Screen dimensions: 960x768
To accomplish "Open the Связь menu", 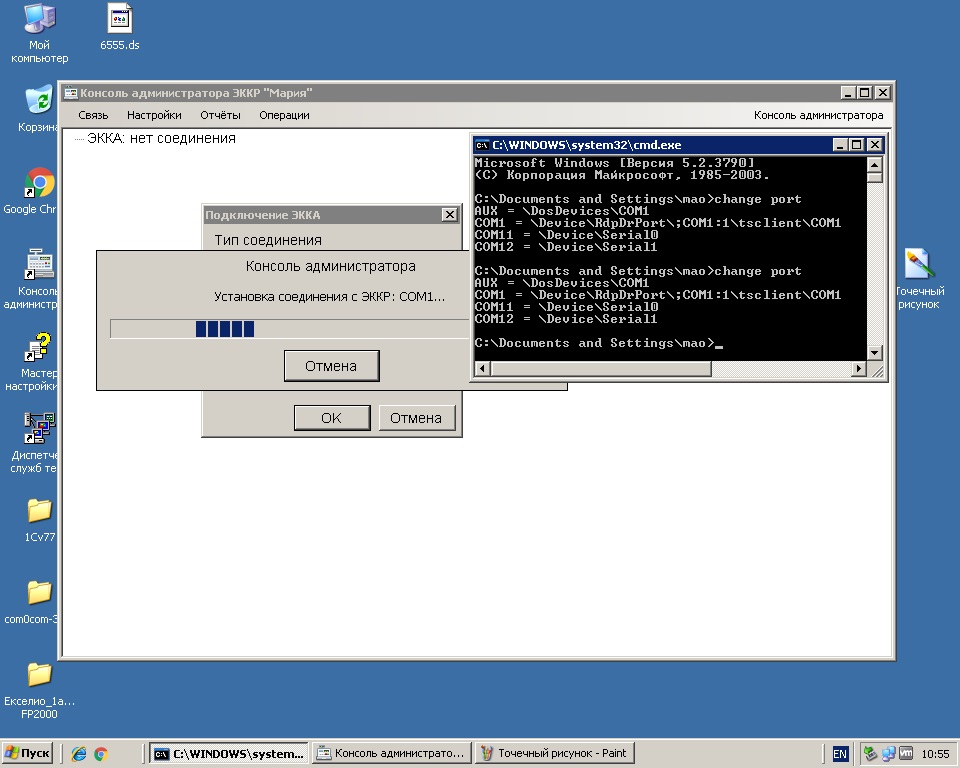I will 93,115.
